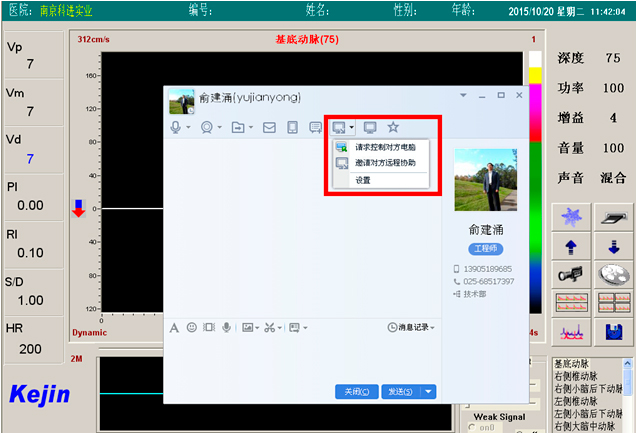Choose 设置 in the remote menu
This screenshot has width=637, height=434.
coord(381,180)
